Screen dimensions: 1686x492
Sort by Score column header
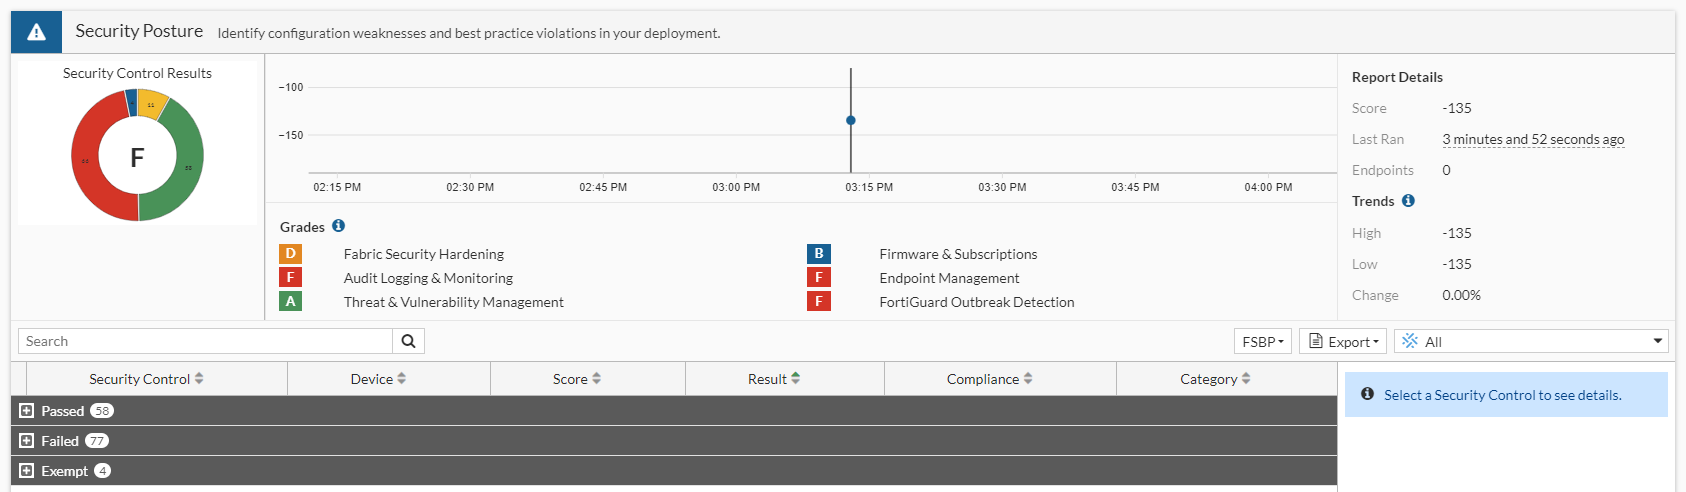click(x=577, y=379)
